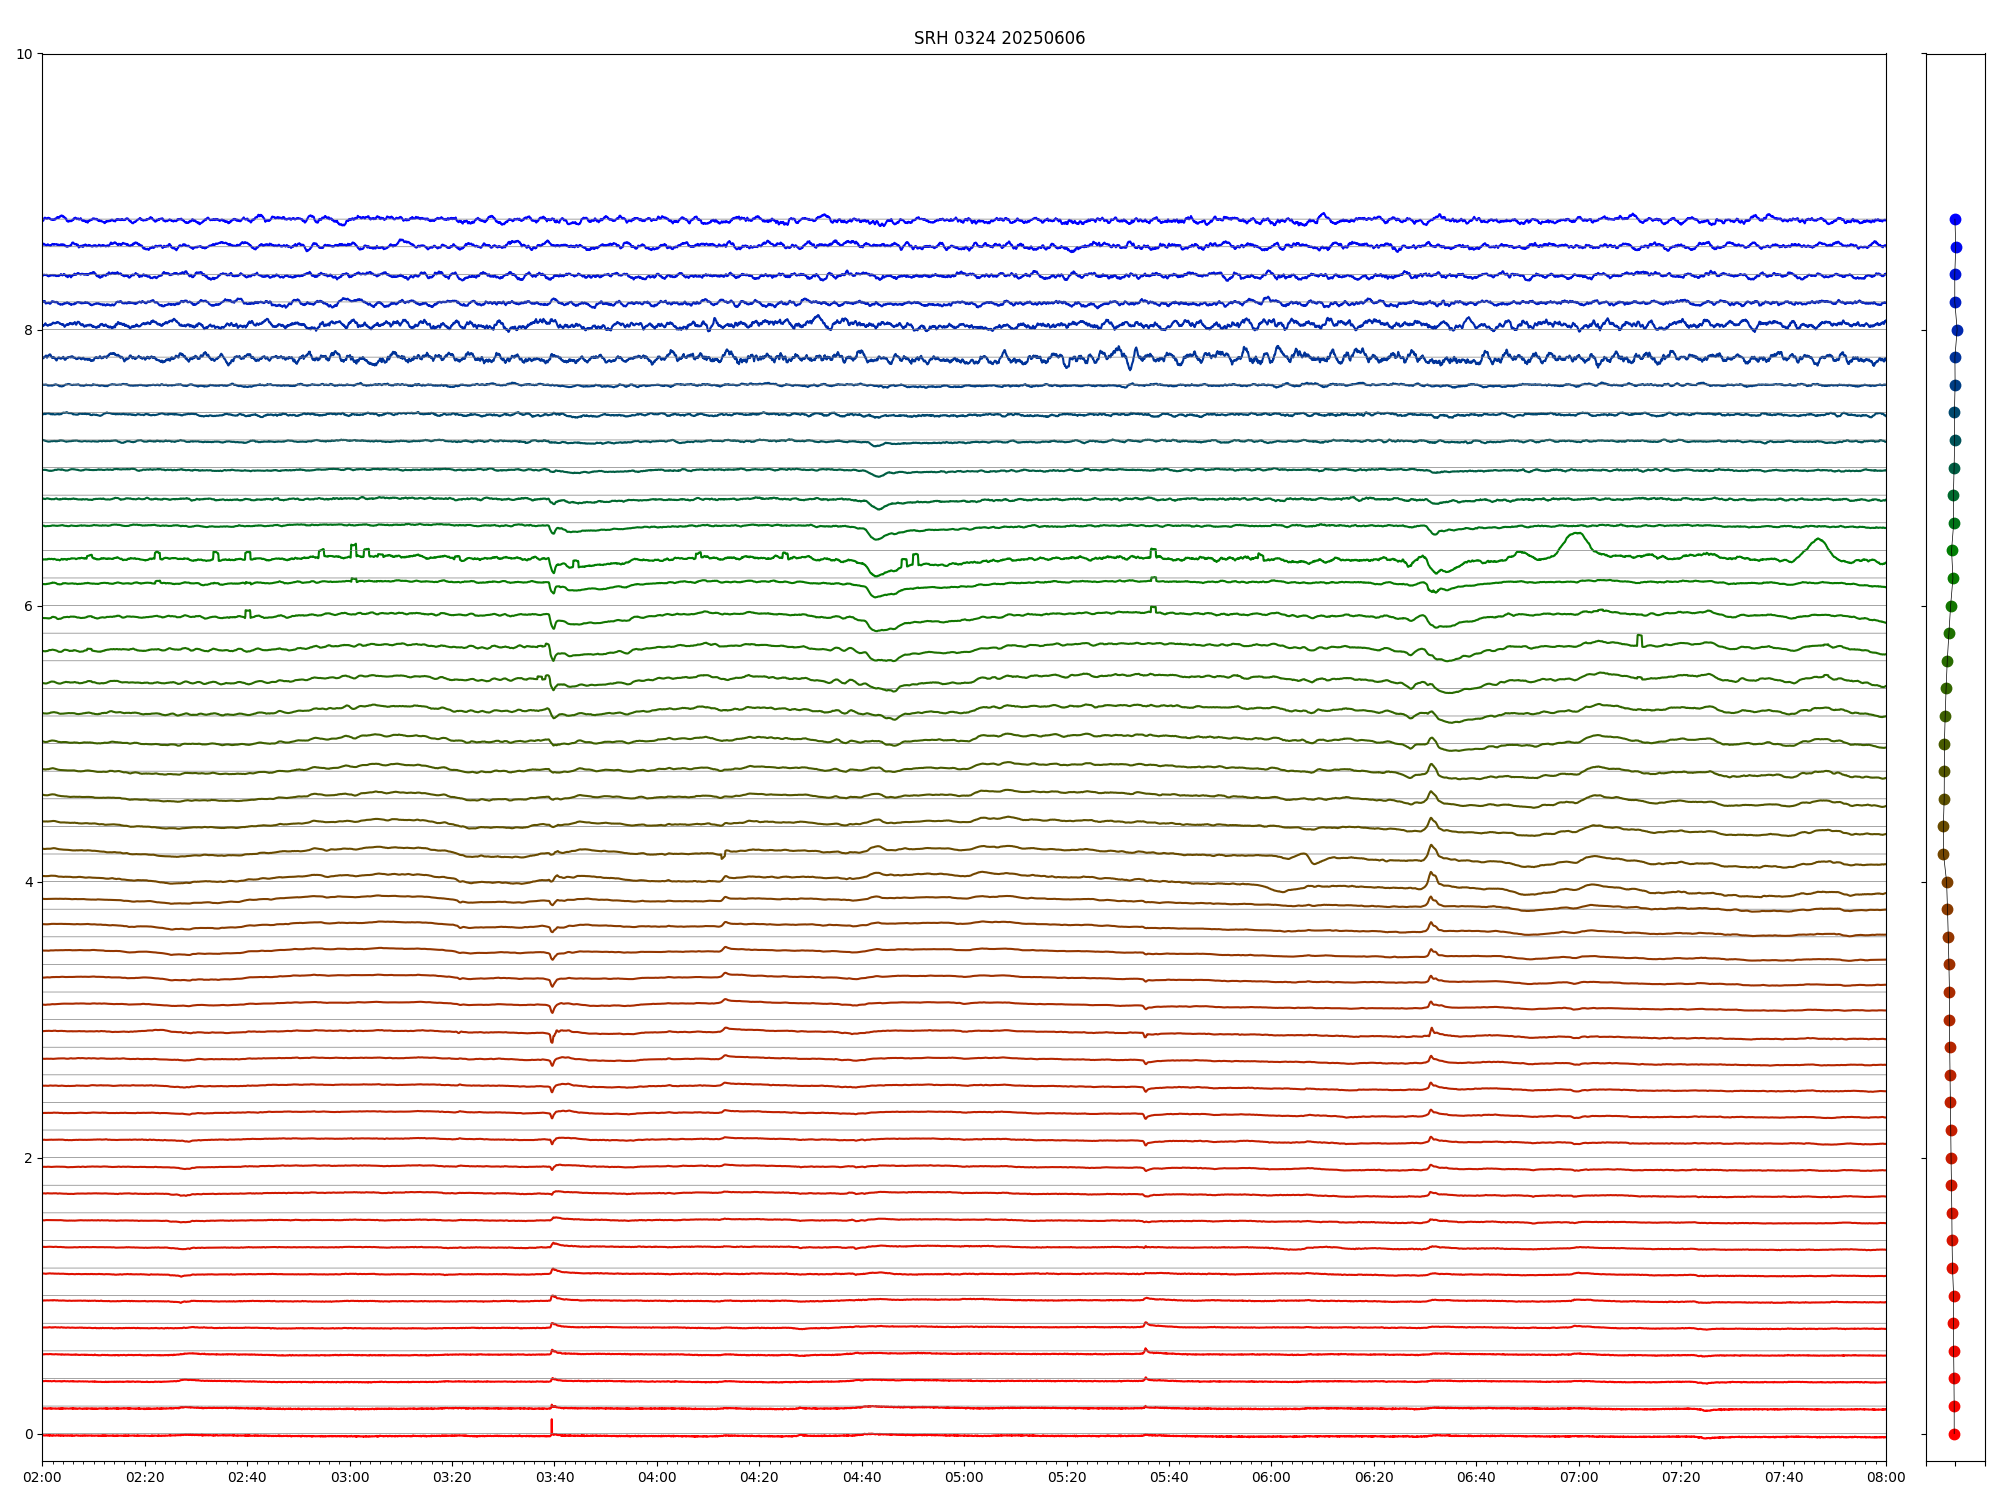Image resolution: width=2000 pixels, height=1500 pixels.
Task: Click the 06:20 time axis label
Action: pyautogui.click(x=1374, y=1477)
